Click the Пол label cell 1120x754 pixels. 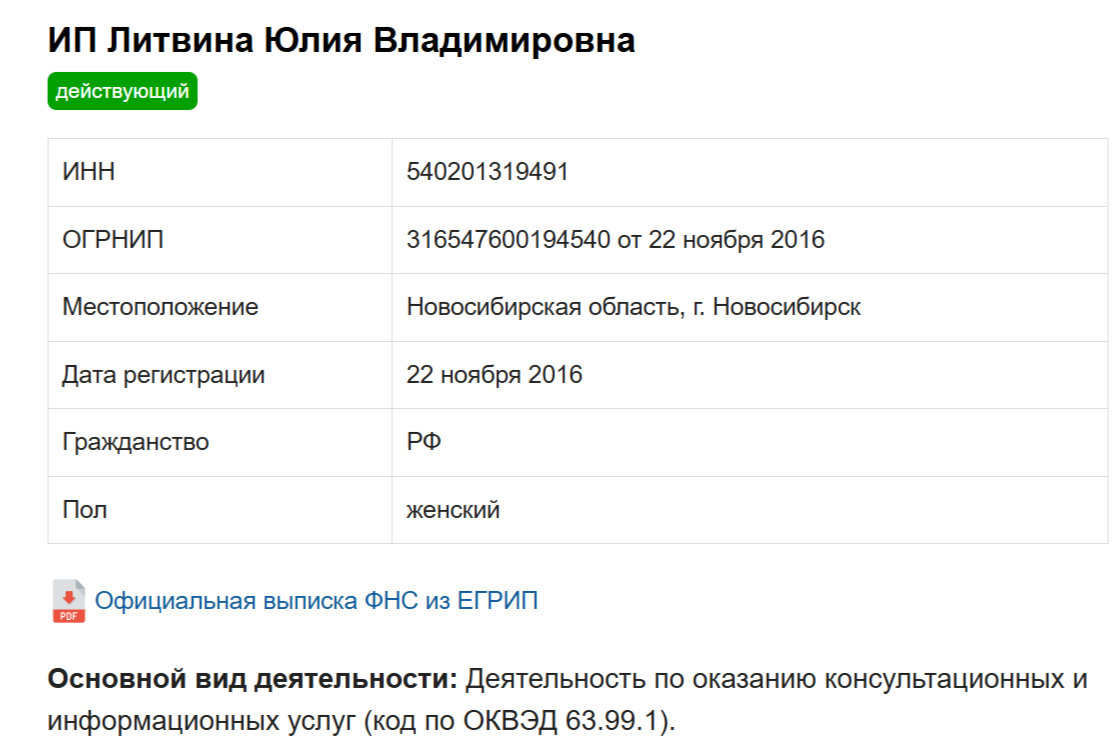point(85,510)
